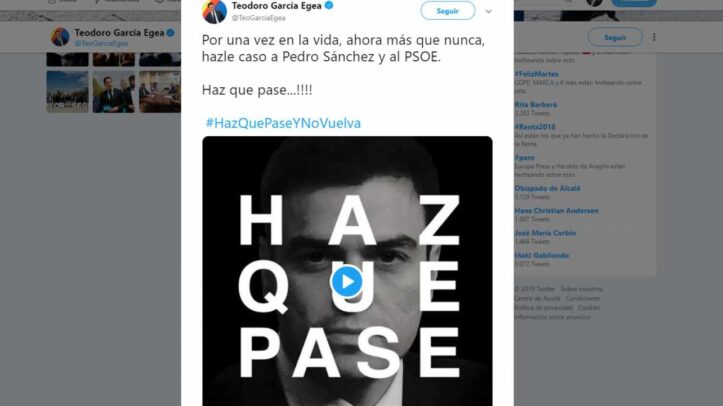Open the #HazQuePaseYNoVuelva hashtag
Viewport: 723px width, 406px height.
point(283,123)
